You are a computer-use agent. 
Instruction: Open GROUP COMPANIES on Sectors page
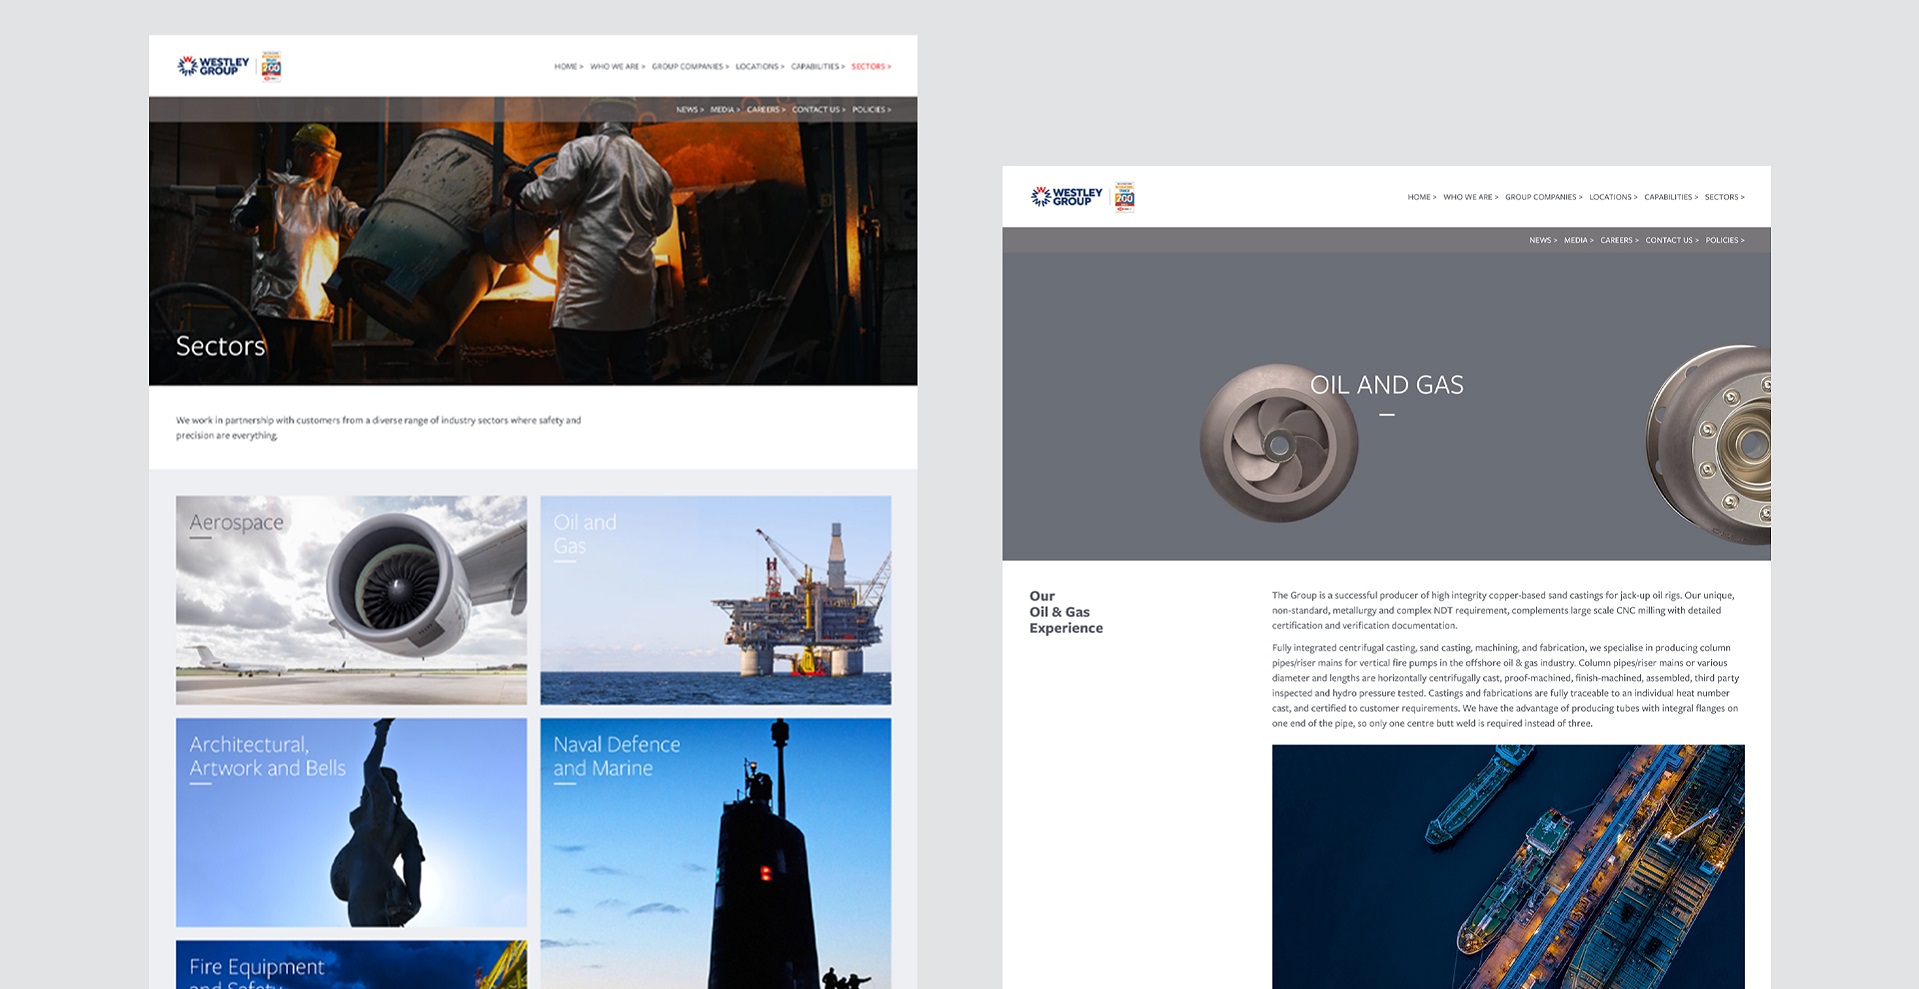691,67
